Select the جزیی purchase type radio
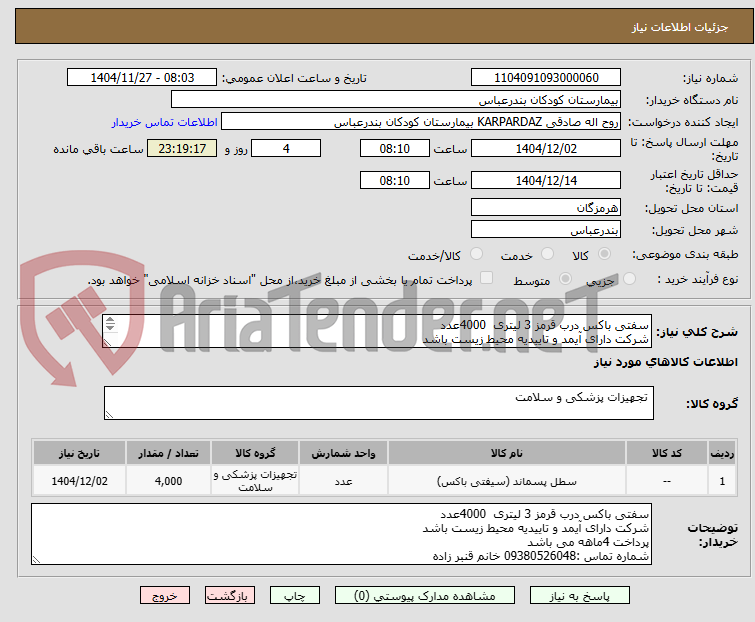Image resolution: width=755 pixels, height=622 pixels. click(629, 279)
